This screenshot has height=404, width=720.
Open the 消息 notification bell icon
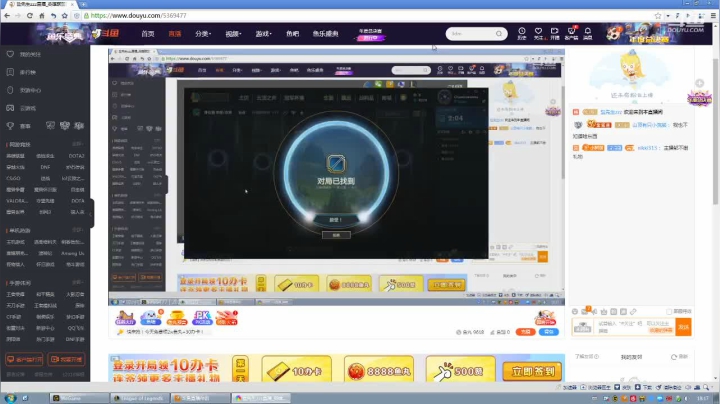[588, 33]
